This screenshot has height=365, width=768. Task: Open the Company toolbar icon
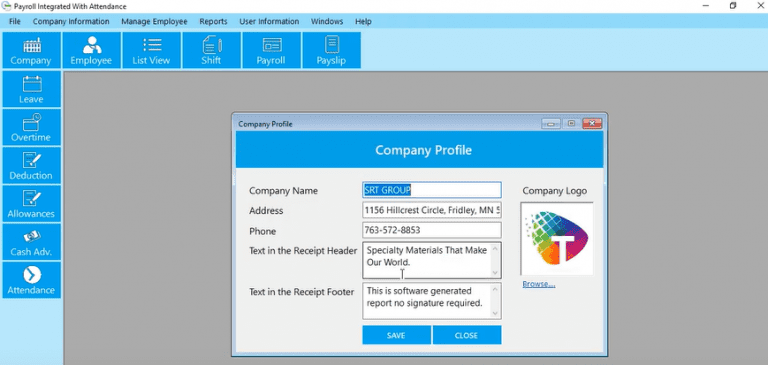[31, 50]
